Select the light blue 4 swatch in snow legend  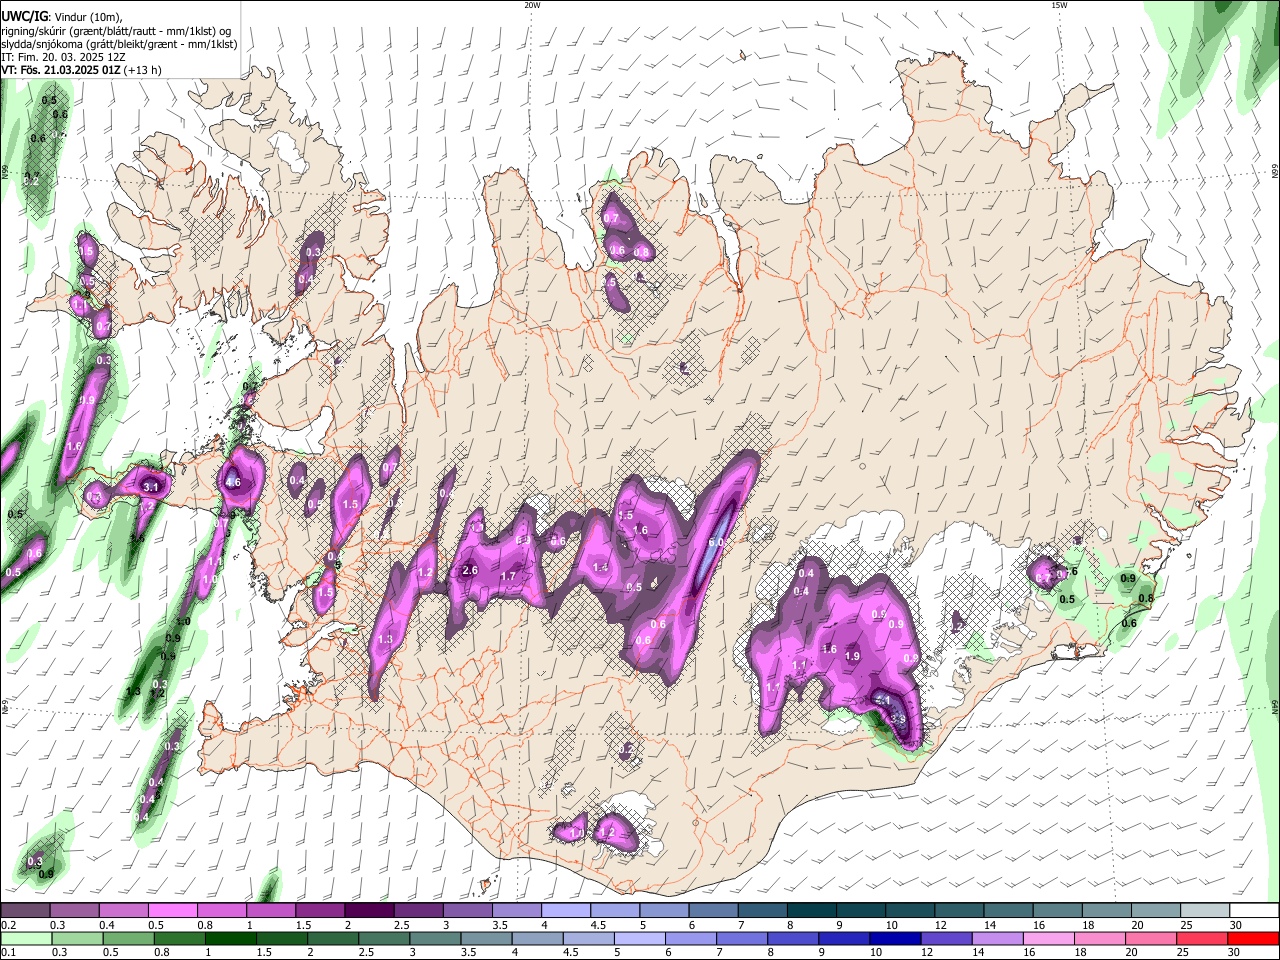coord(565,910)
